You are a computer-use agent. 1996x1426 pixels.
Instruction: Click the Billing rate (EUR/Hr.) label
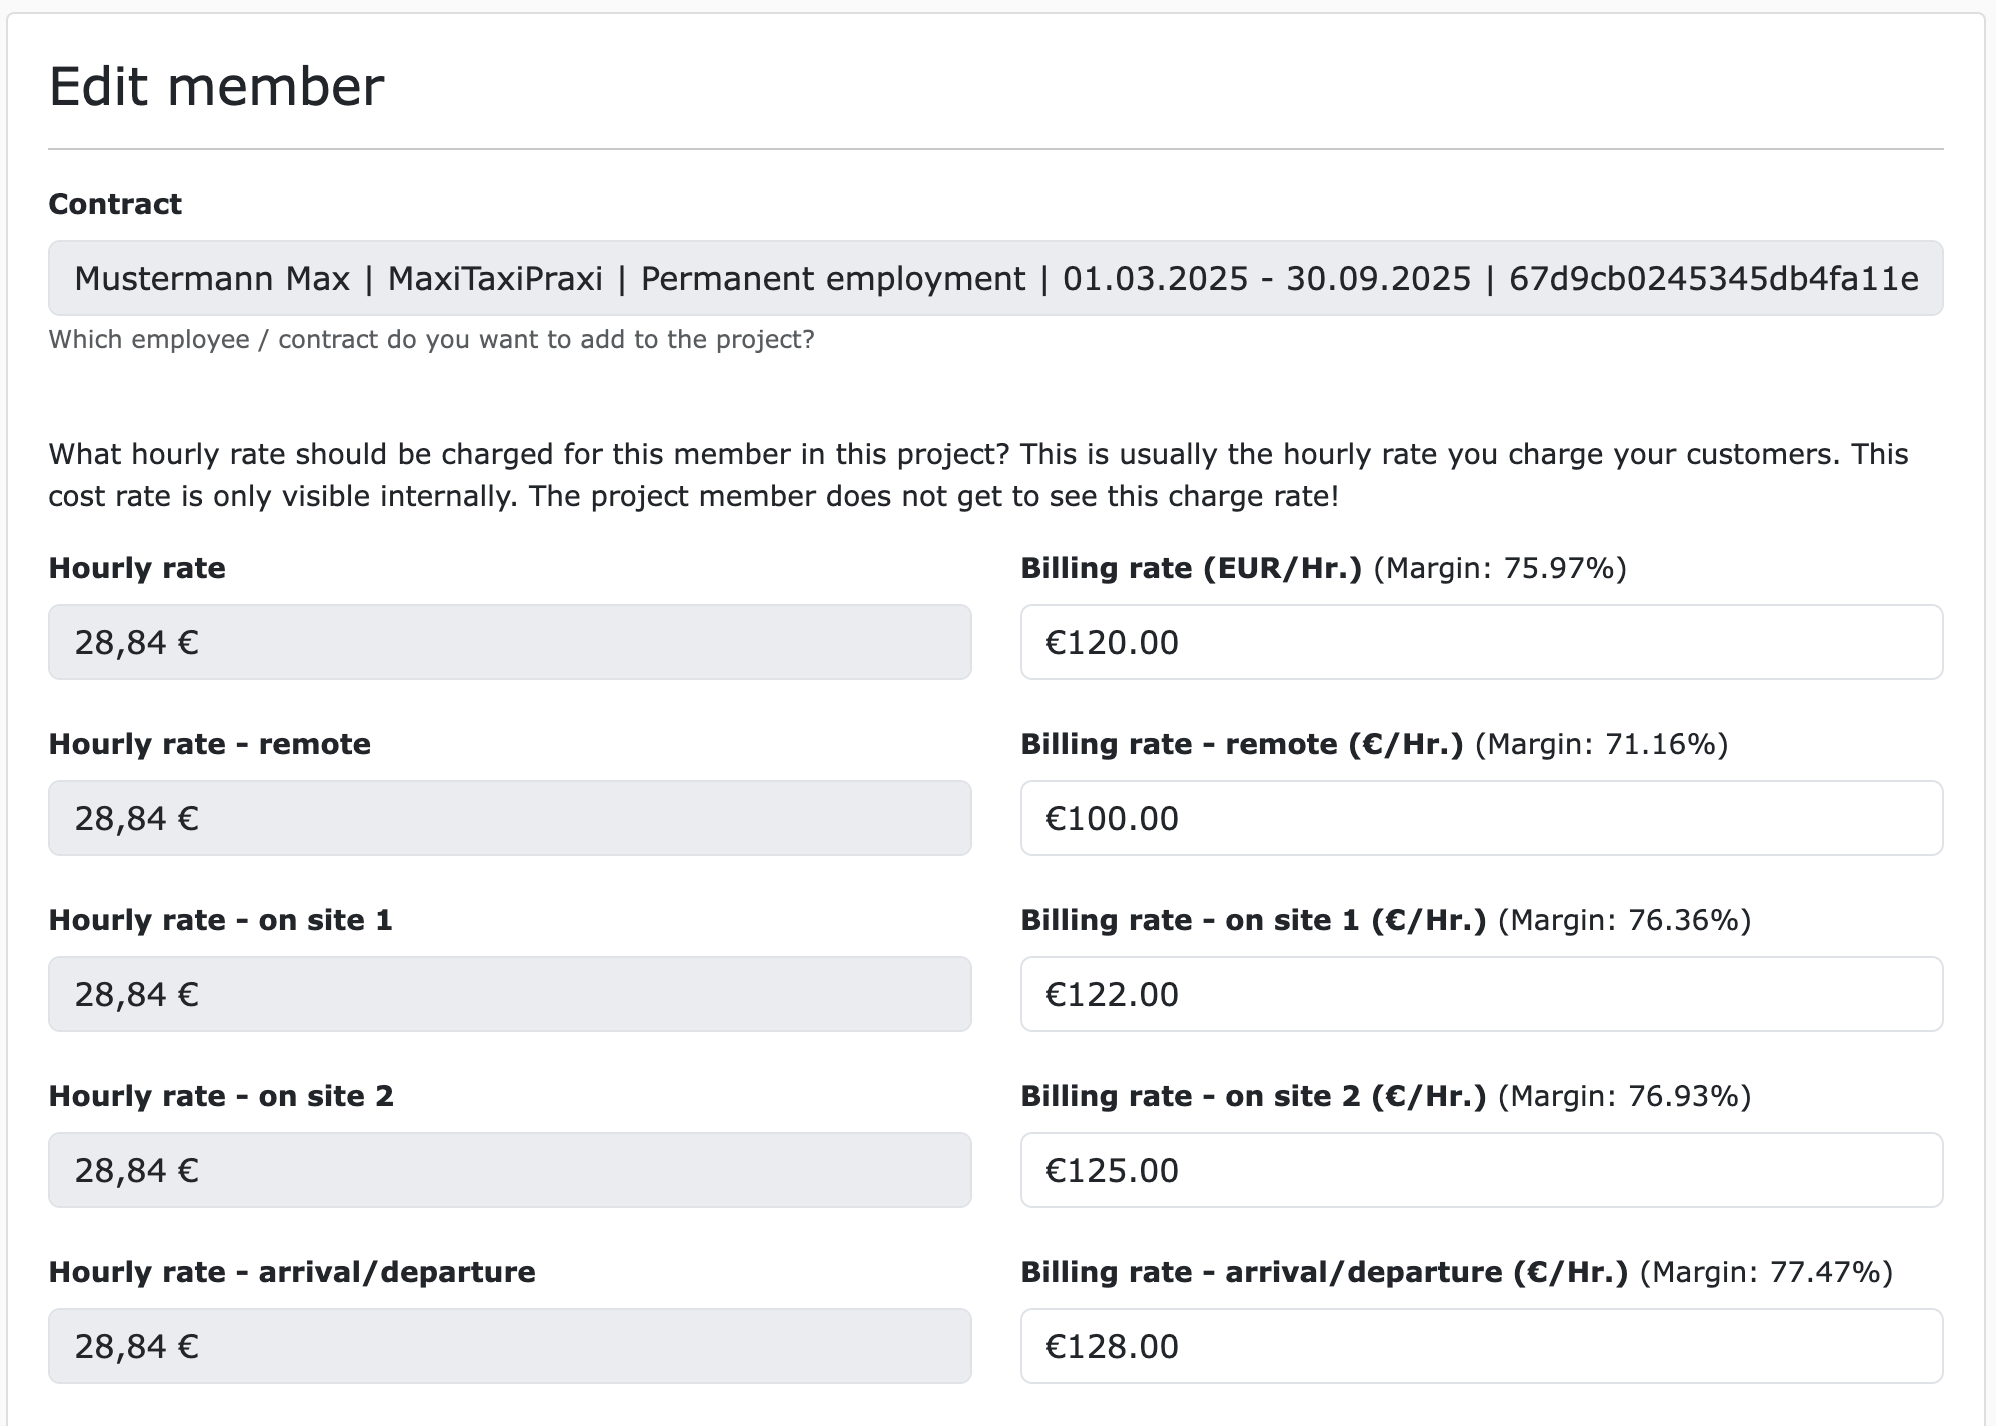[x=1190, y=568]
